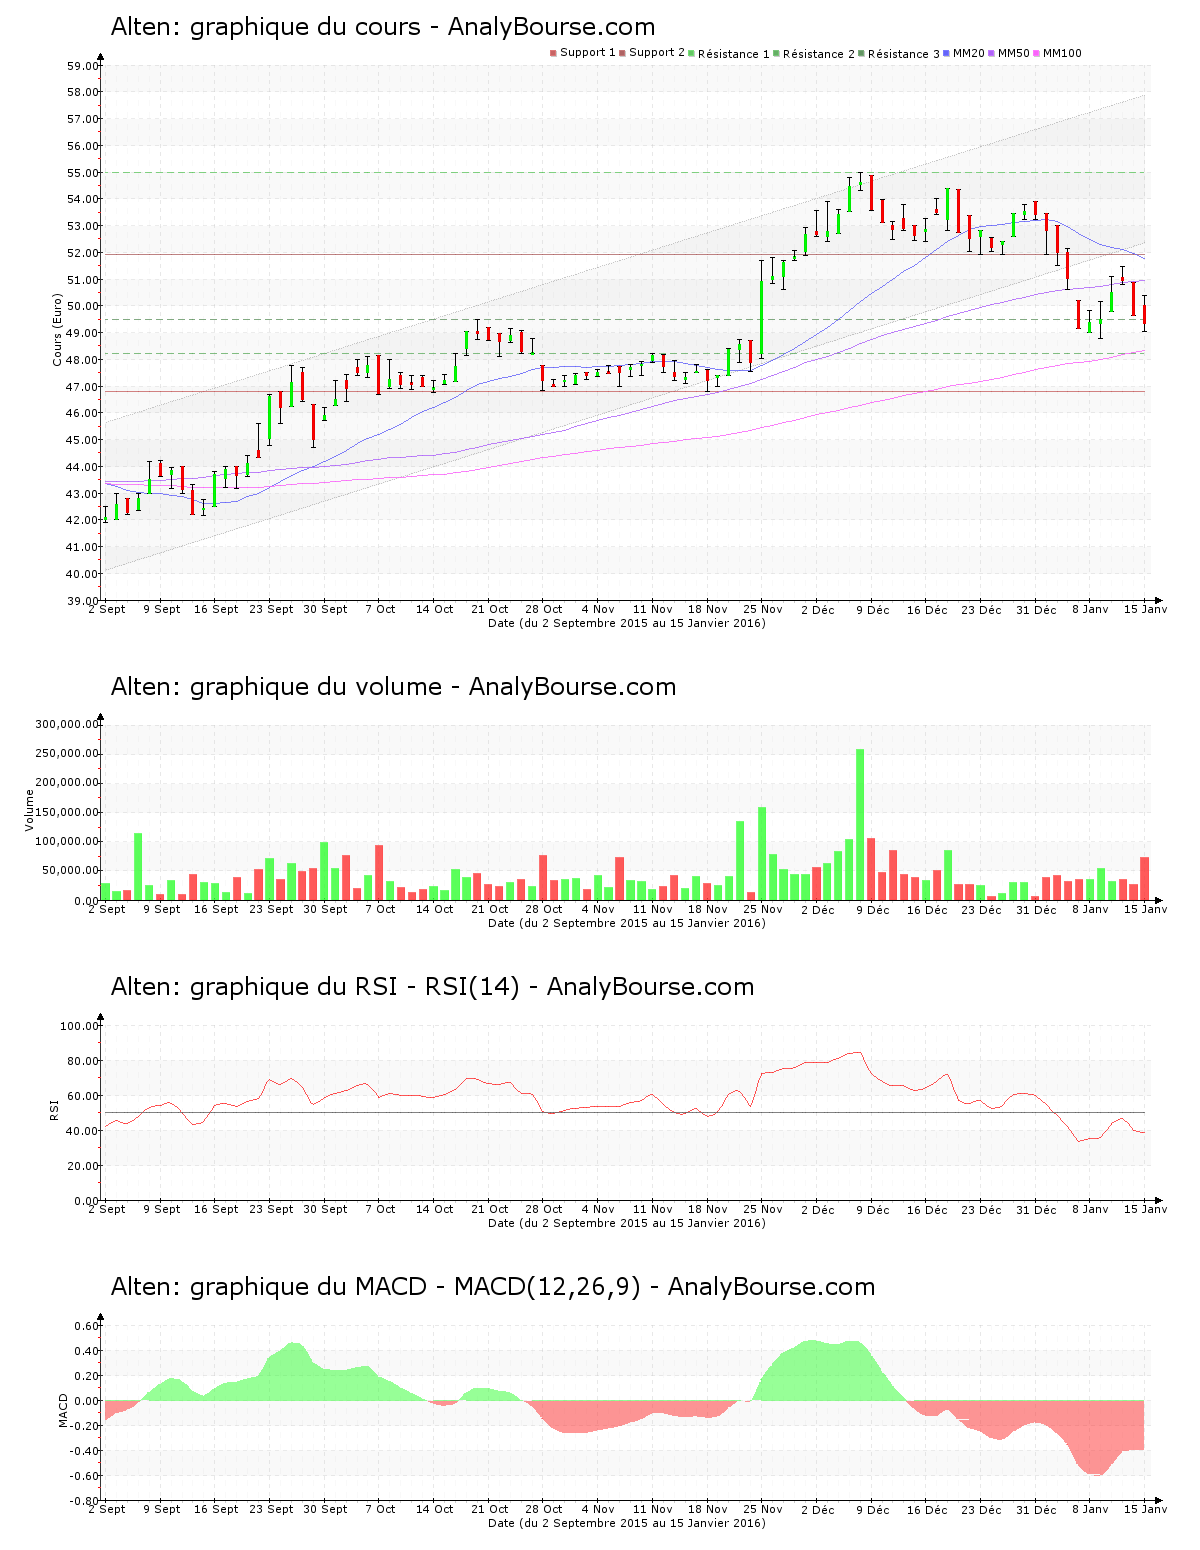
Task: Click the date range caption under price chart
Action: tap(627, 623)
